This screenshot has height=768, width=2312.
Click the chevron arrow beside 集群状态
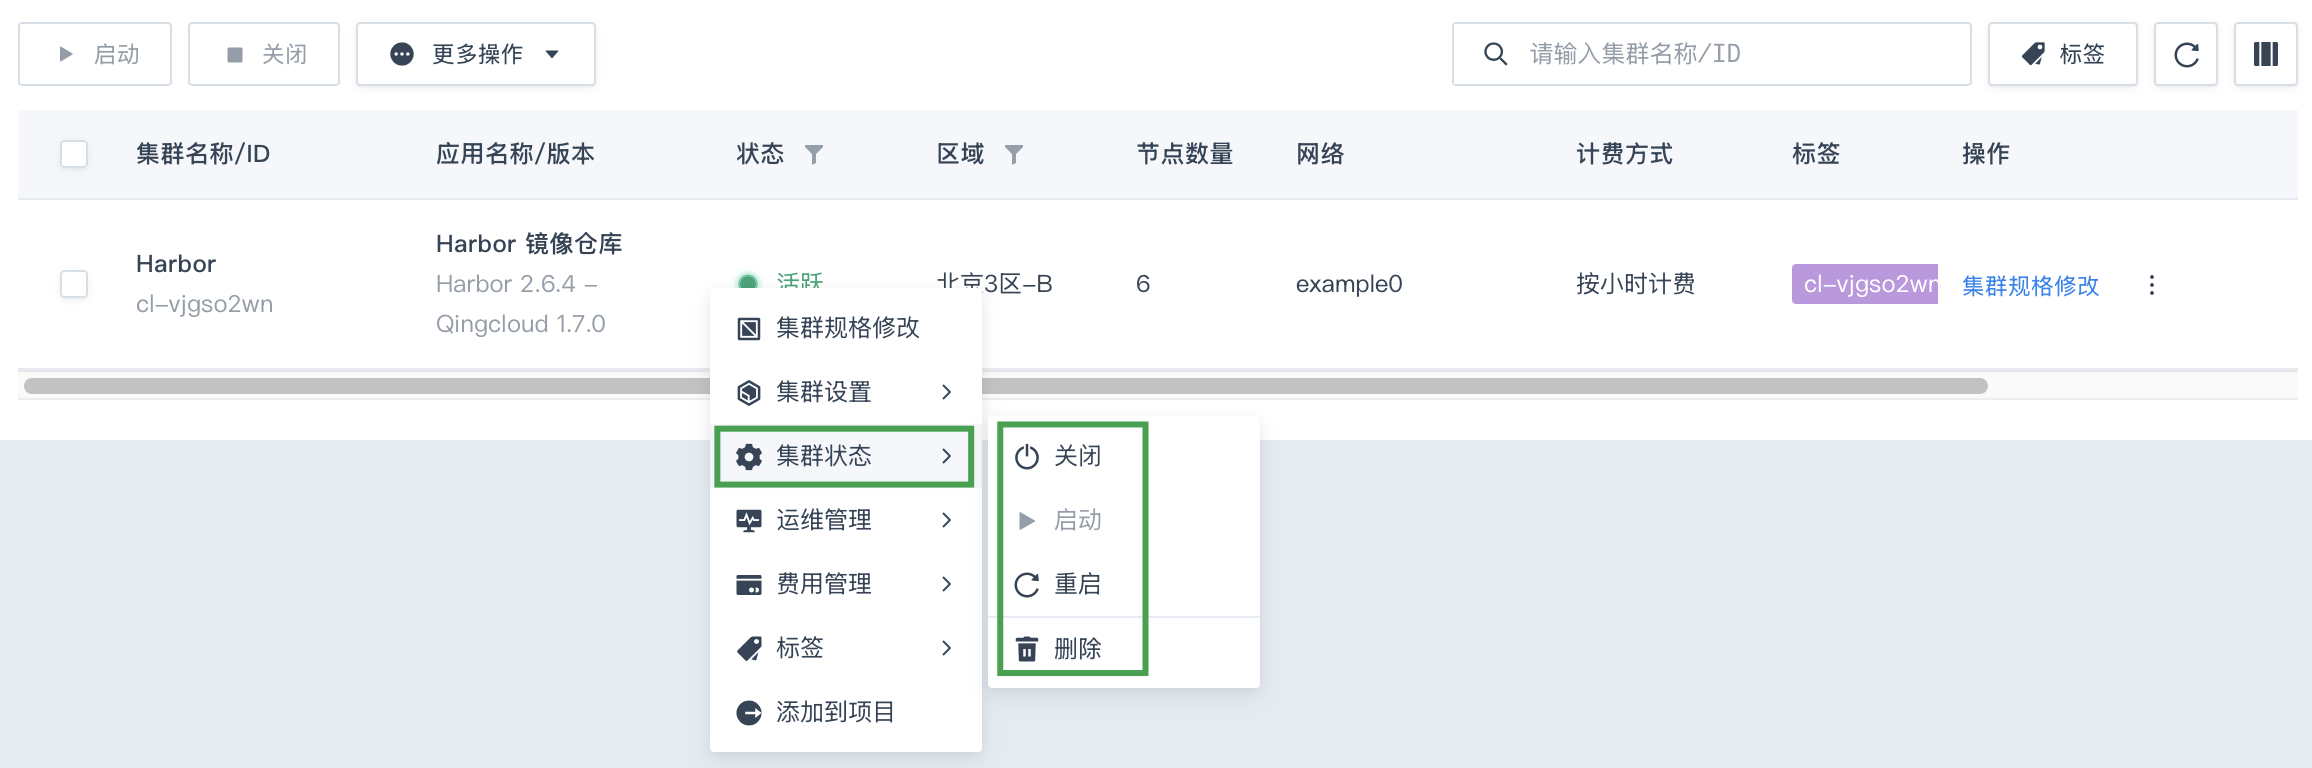(946, 456)
